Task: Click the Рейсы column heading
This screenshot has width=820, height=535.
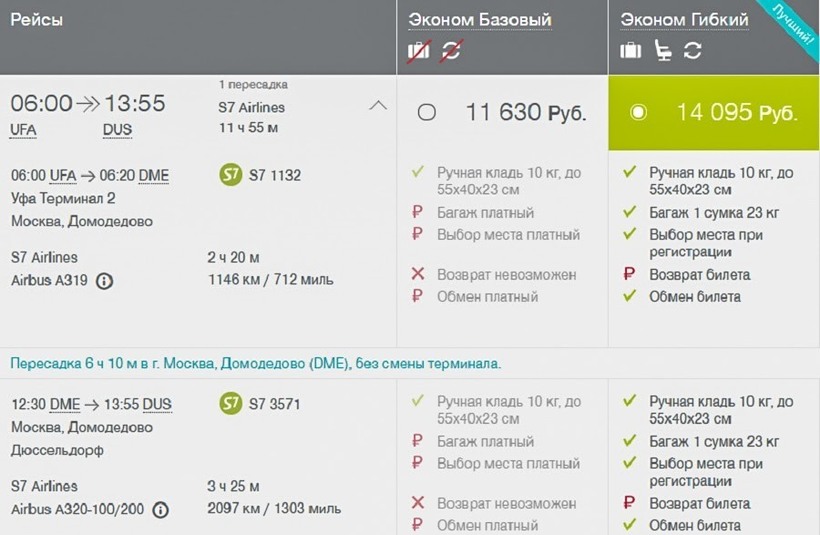Action: (x=37, y=20)
